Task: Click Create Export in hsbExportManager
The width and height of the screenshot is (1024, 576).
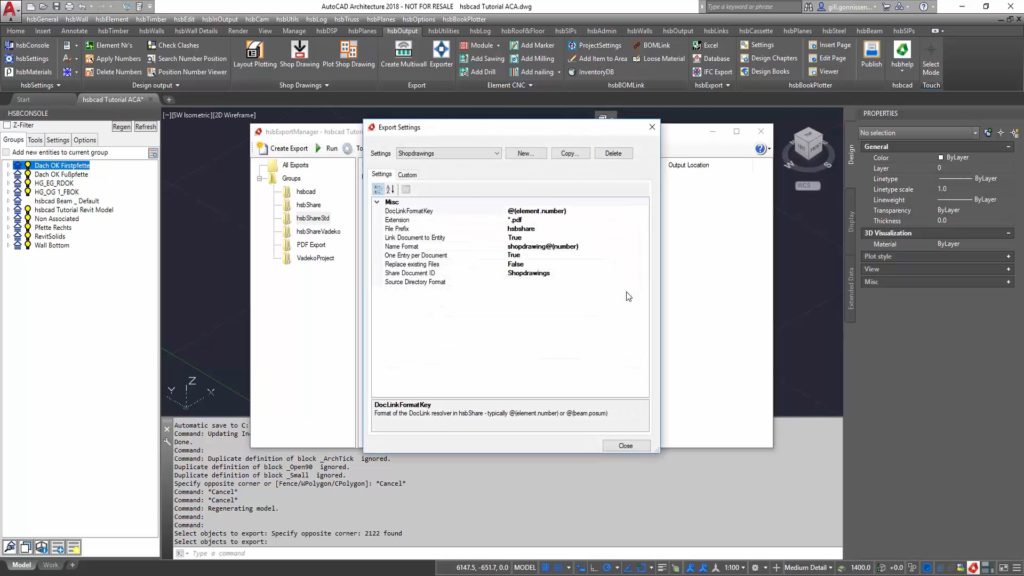Action: click(x=282, y=148)
